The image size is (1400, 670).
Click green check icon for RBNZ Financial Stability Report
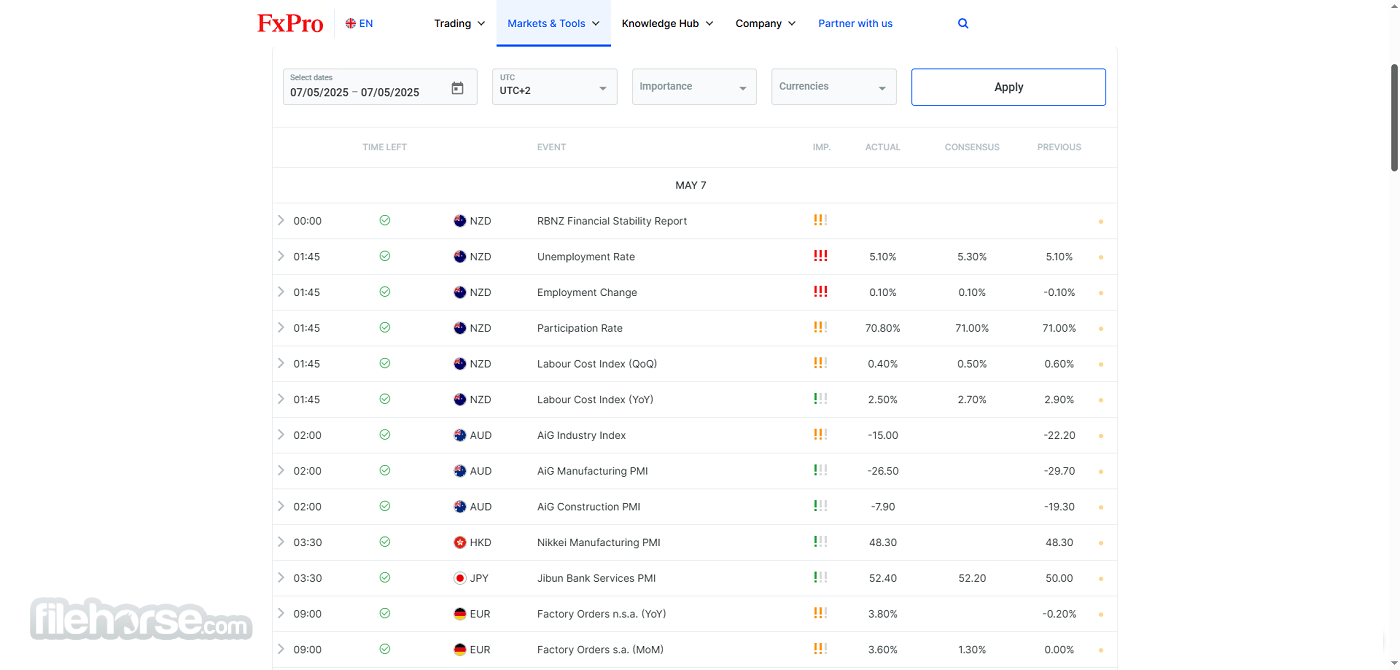tap(385, 220)
